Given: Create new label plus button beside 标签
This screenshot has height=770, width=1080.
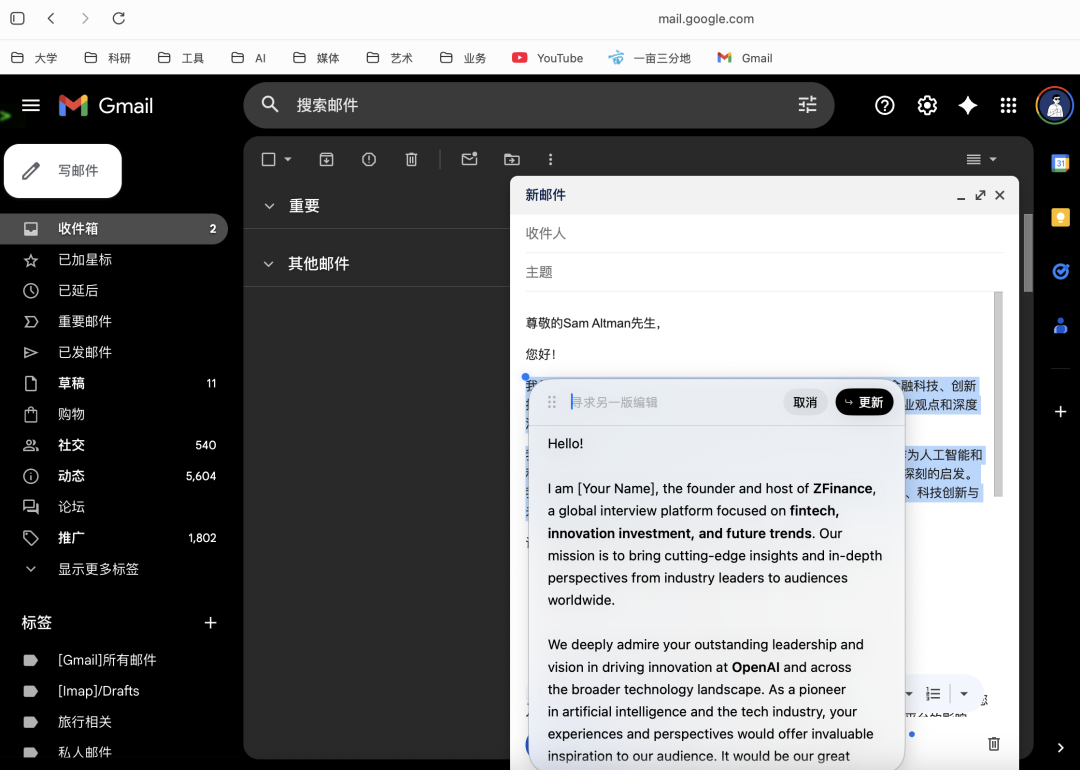Looking at the screenshot, I should [x=211, y=623].
